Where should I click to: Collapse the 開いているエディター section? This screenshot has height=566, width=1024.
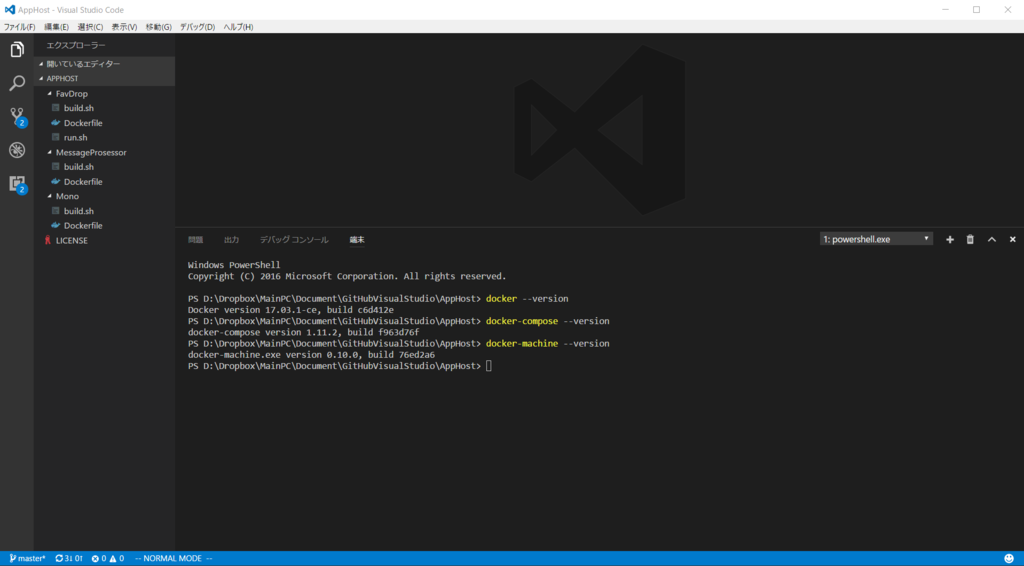(104, 64)
